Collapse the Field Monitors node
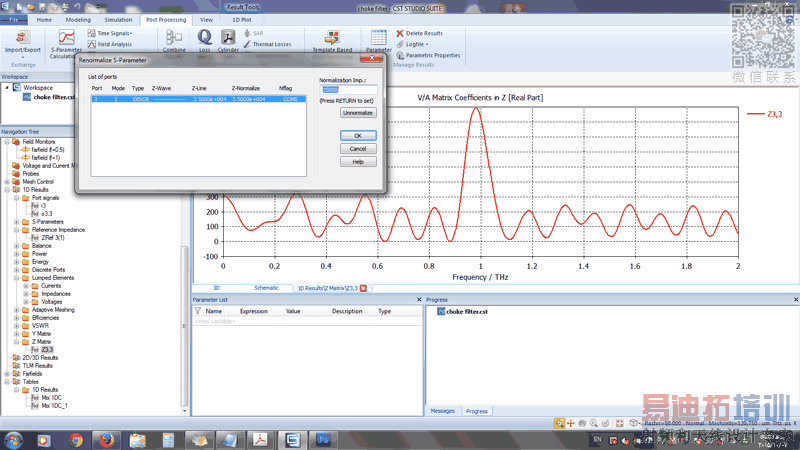This screenshot has height=450, width=800. (7, 142)
